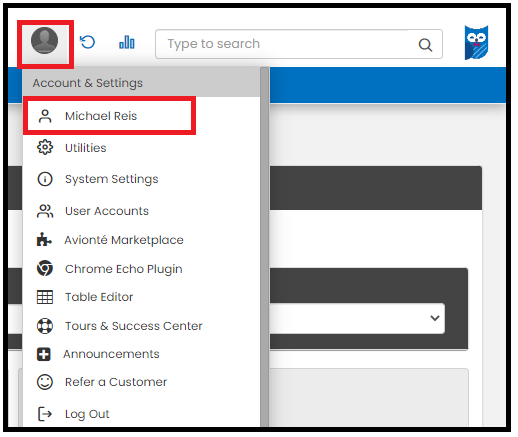The width and height of the screenshot is (518, 437).
Task: Click the grid Table Editor icon
Action: pyautogui.click(x=45, y=298)
